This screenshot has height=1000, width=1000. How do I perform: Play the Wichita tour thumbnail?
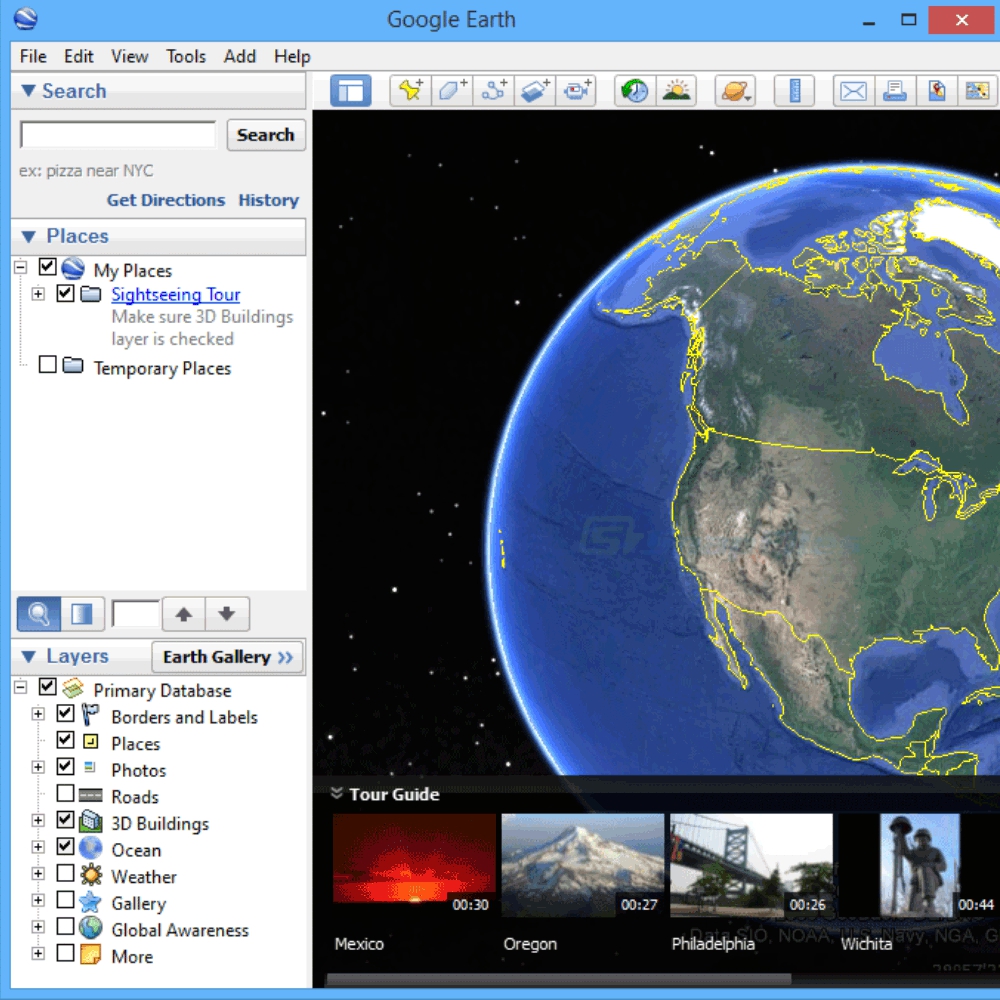(920, 865)
